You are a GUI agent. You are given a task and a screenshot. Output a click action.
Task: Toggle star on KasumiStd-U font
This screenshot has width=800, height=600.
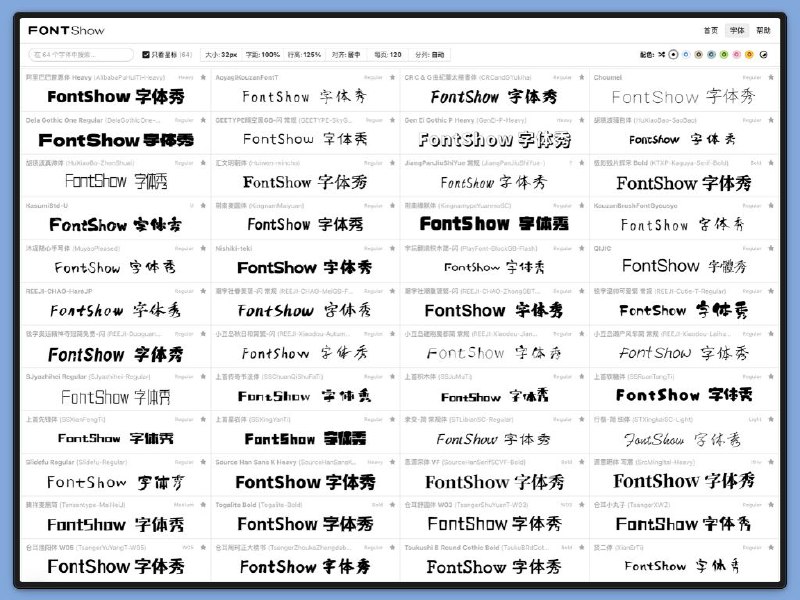[x=203, y=206]
